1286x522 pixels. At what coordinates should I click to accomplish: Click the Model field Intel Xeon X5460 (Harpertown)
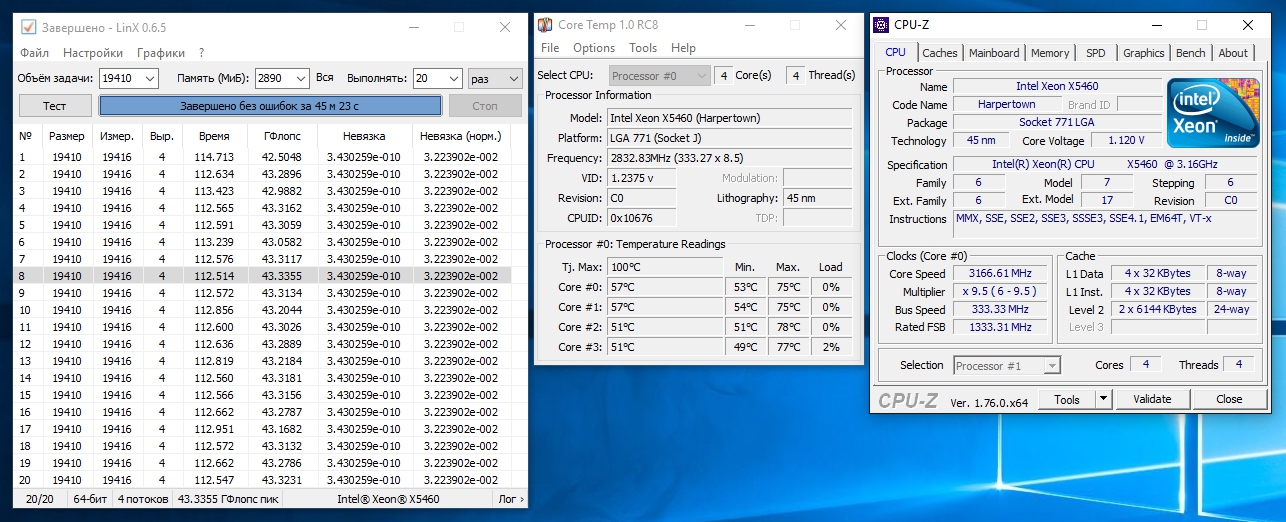click(x=730, y=117)
